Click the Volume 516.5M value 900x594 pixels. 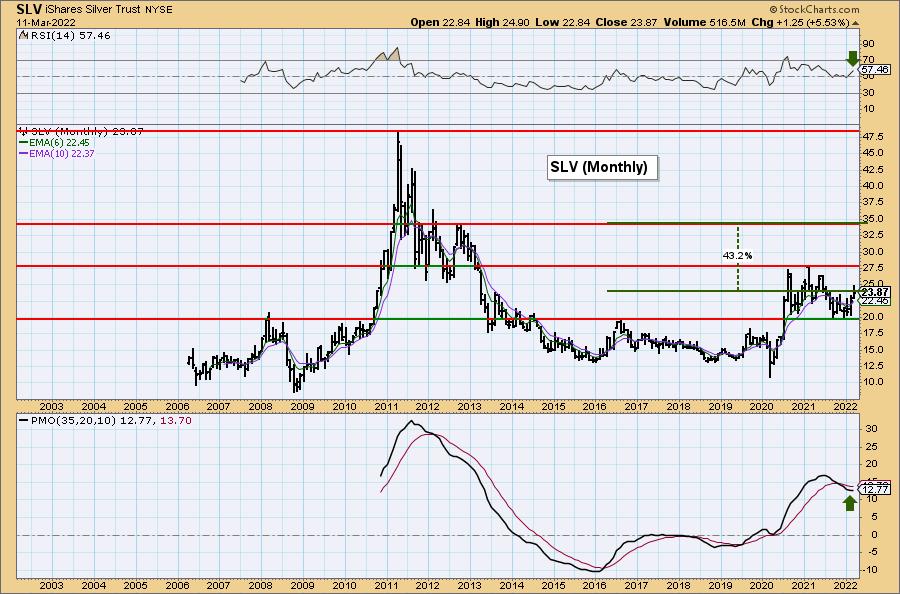click(705, 22)
